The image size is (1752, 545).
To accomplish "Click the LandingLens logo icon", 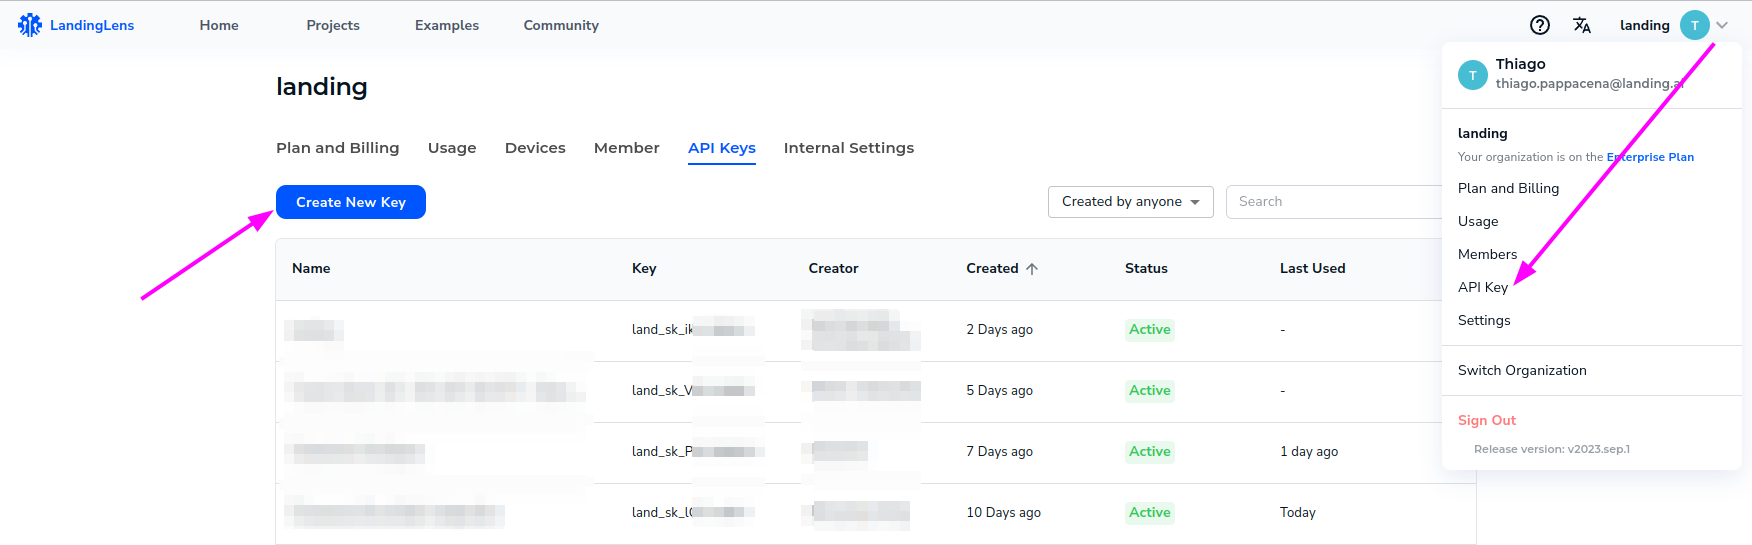I will click(30, 25).
